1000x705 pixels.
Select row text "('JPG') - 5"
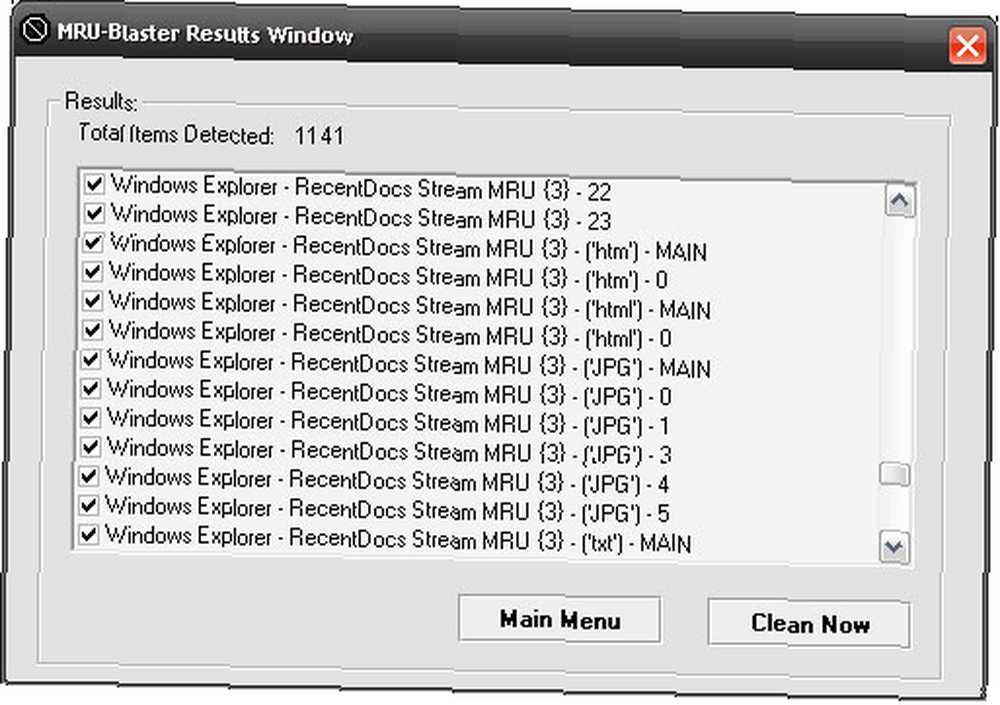pos(387,510)
